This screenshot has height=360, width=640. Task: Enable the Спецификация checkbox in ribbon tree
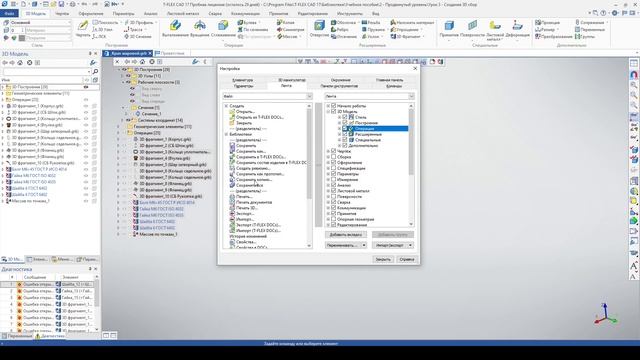pos(333,168)
